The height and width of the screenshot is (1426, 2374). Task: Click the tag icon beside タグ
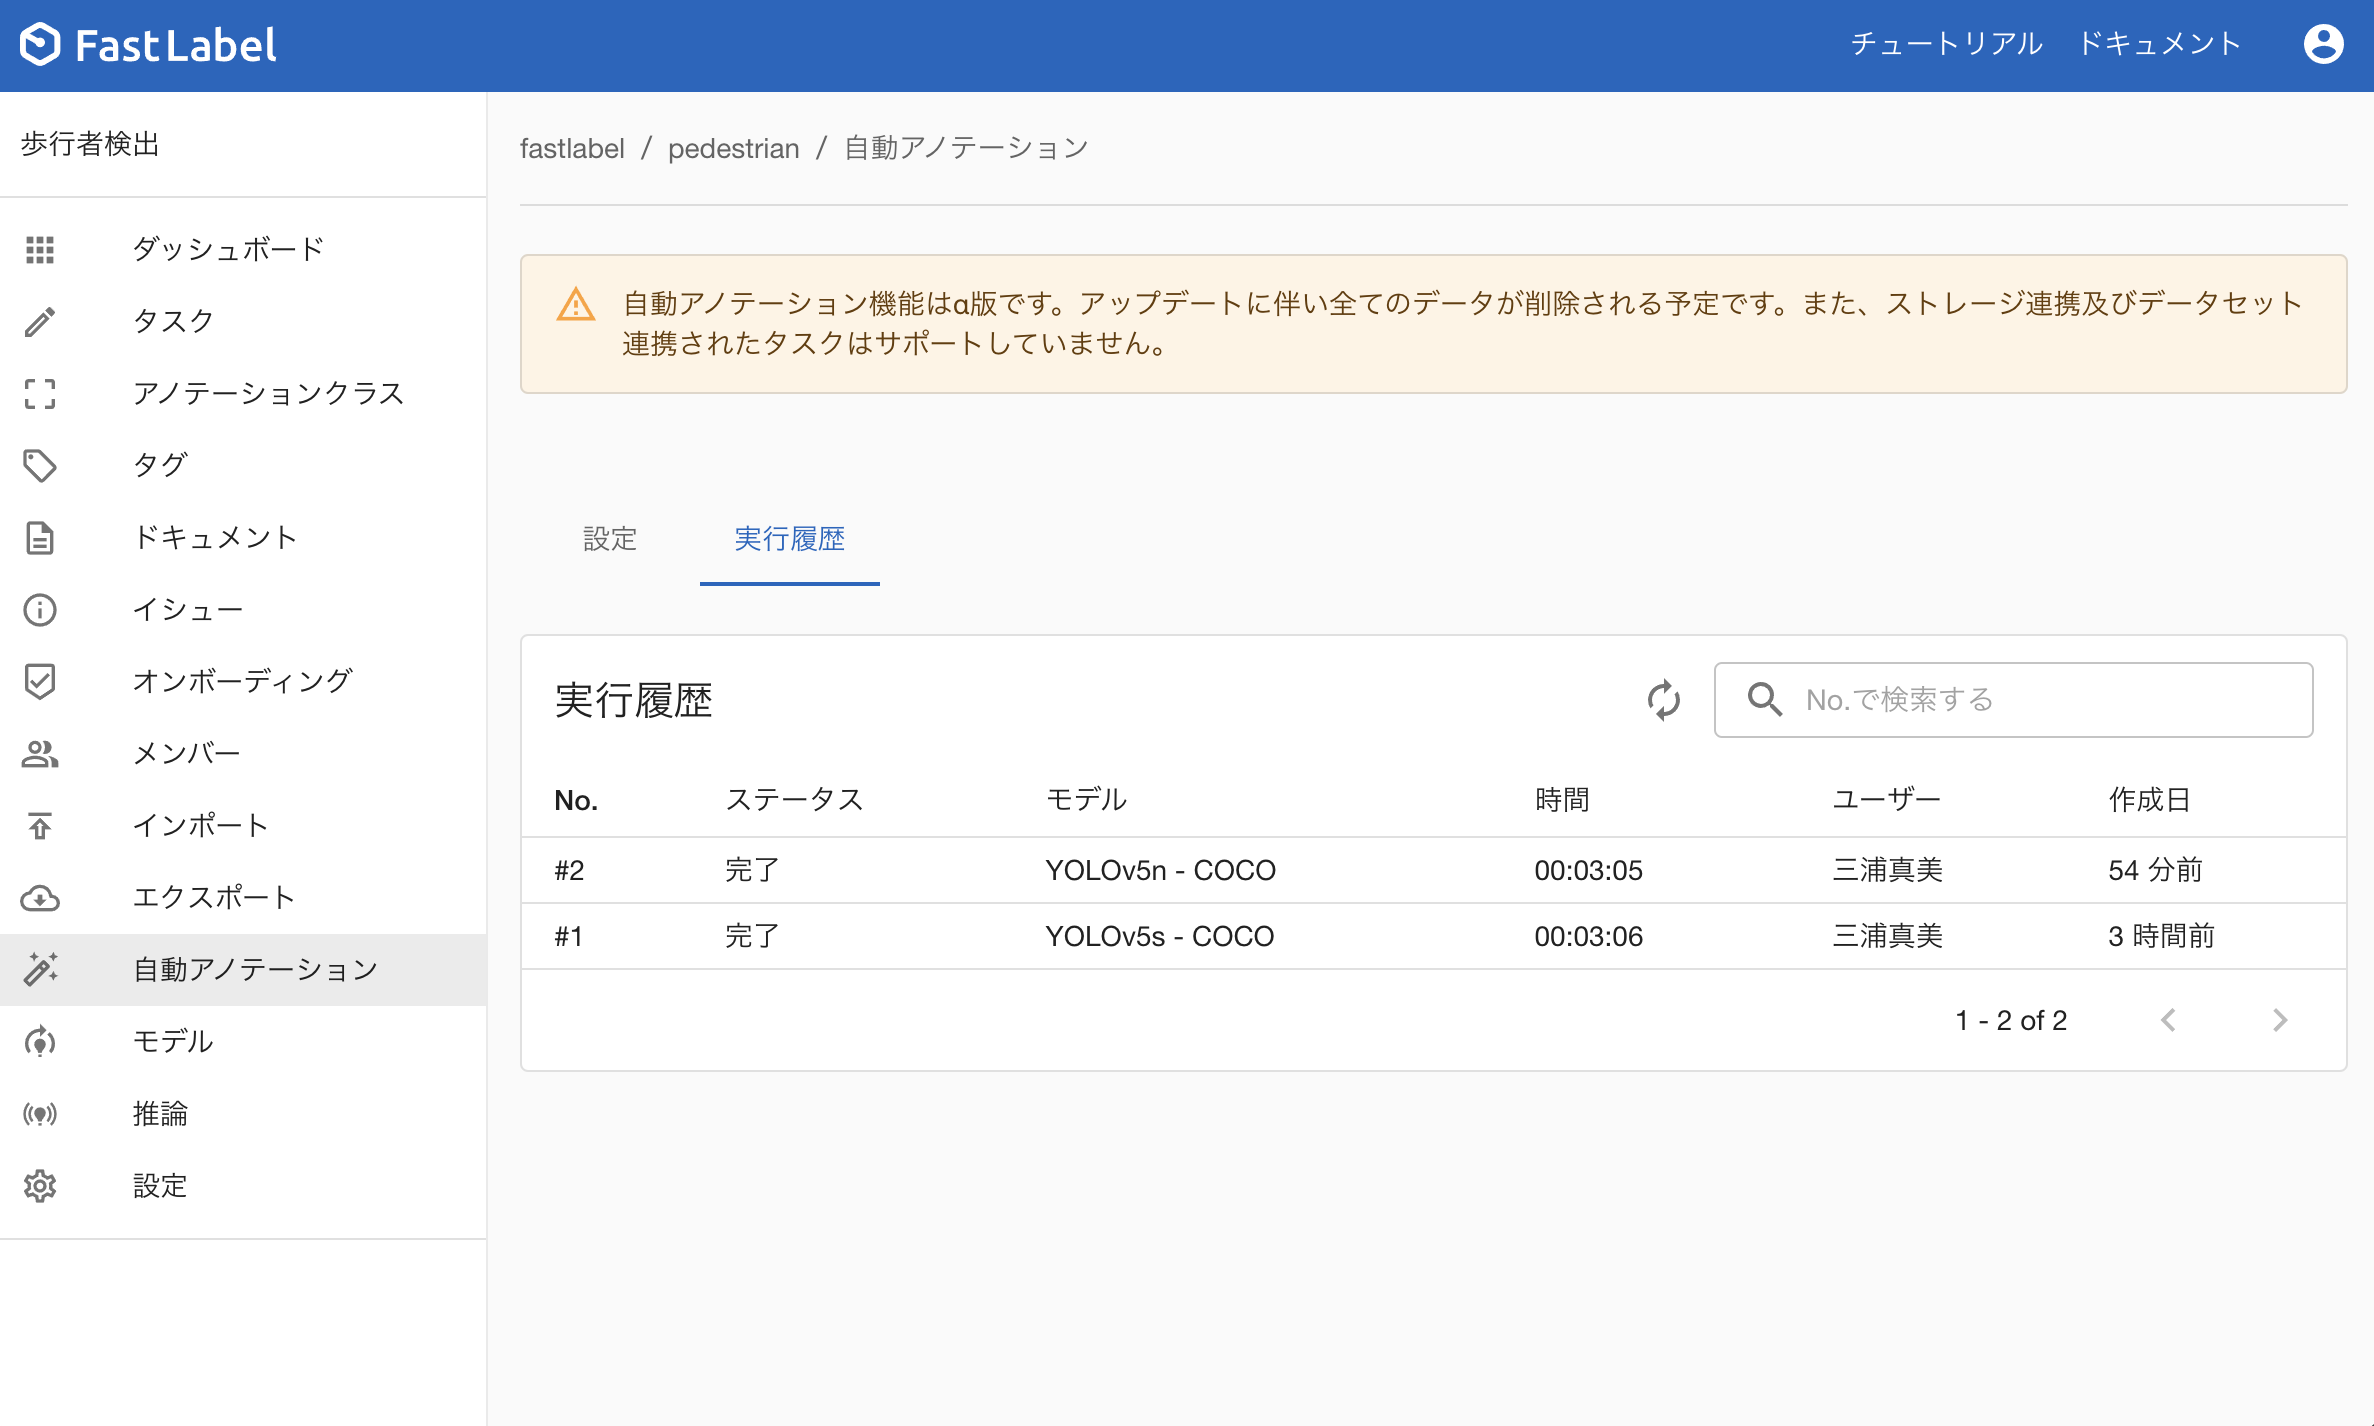click(x=40, y=465)
